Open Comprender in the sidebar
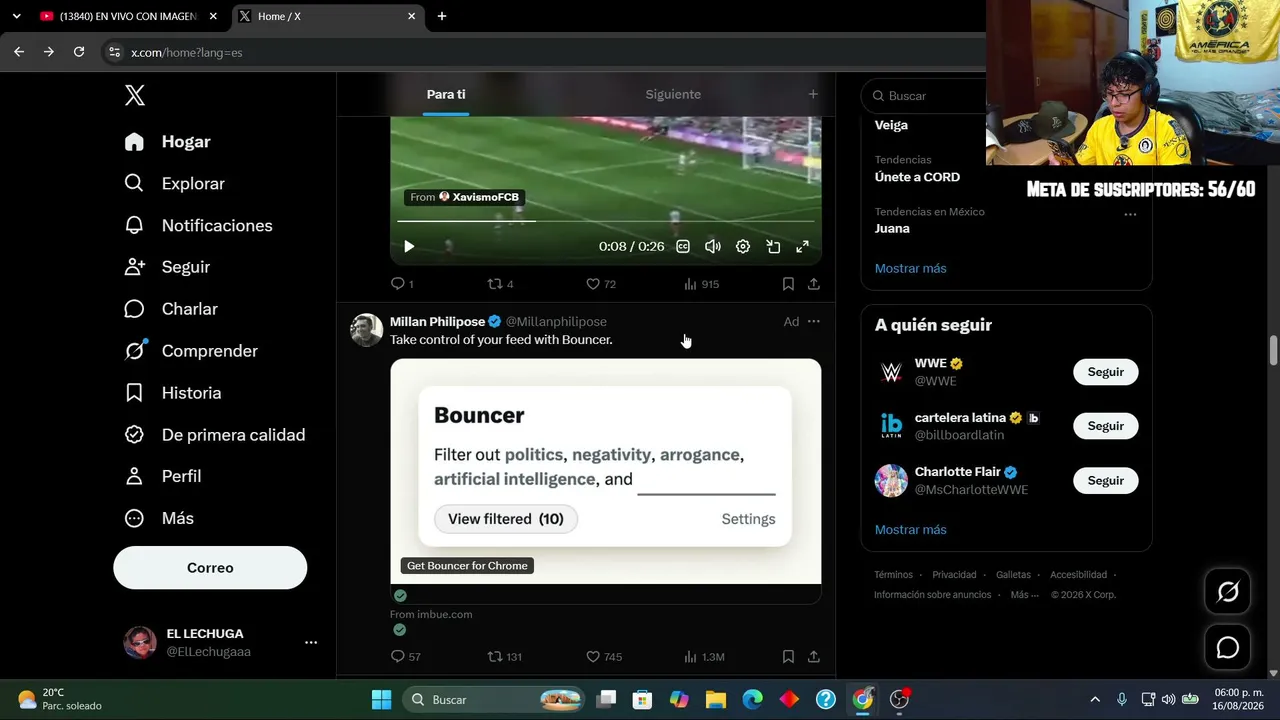1280x720 pixels. point(190,351)
